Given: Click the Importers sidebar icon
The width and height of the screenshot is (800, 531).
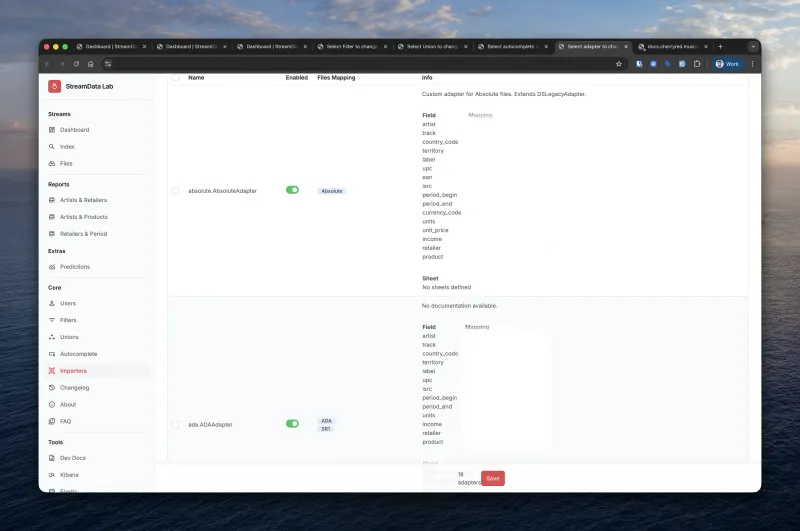Looking at the screenshot, I should 52,371.
